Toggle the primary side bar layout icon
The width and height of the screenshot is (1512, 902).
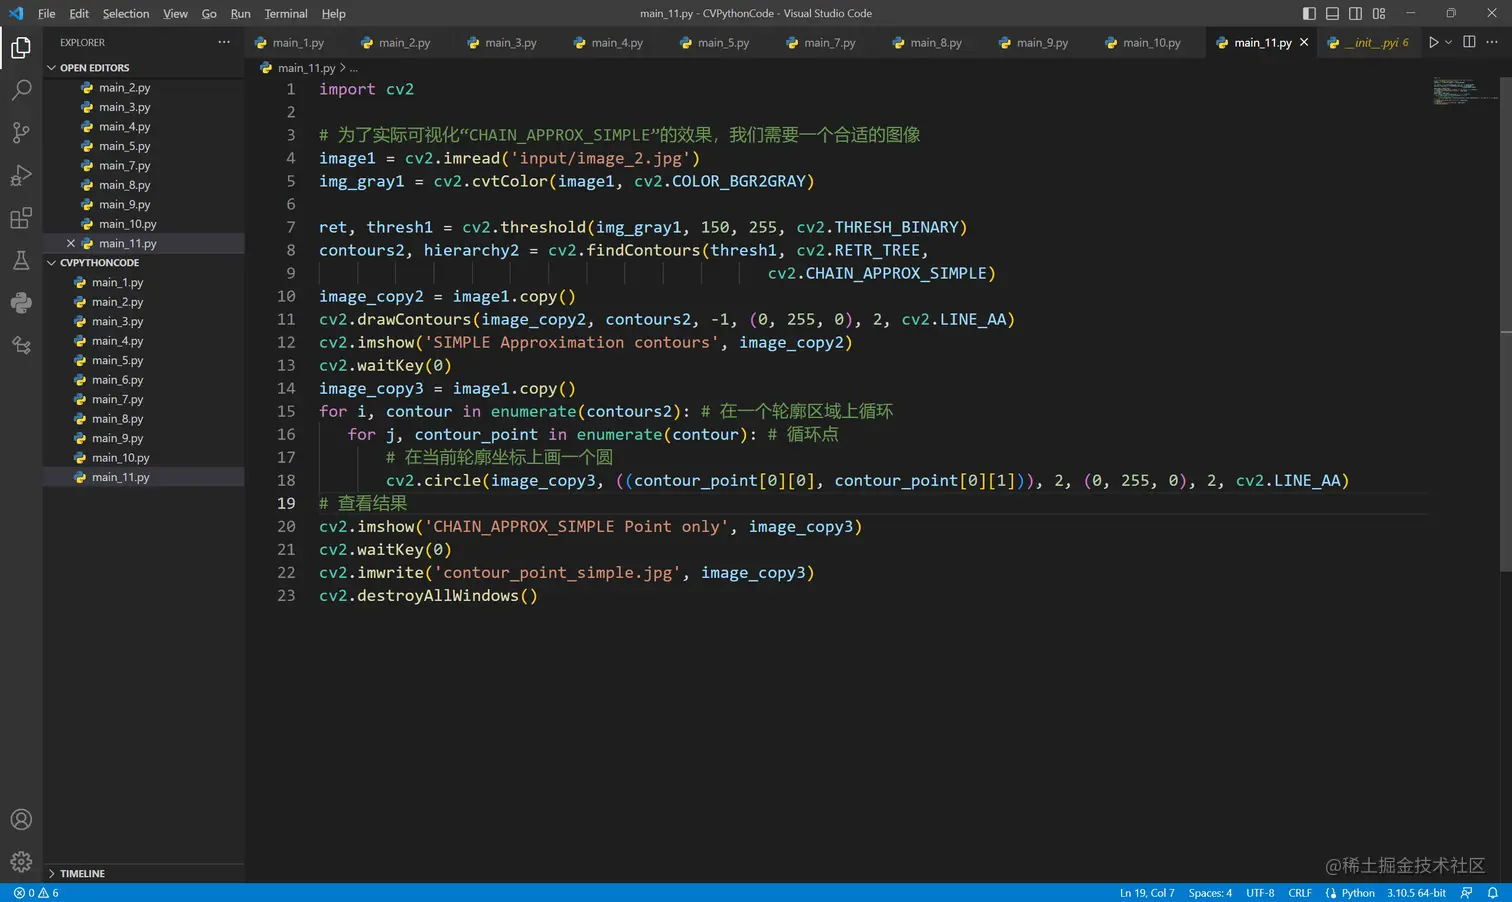pos(1309,13)
